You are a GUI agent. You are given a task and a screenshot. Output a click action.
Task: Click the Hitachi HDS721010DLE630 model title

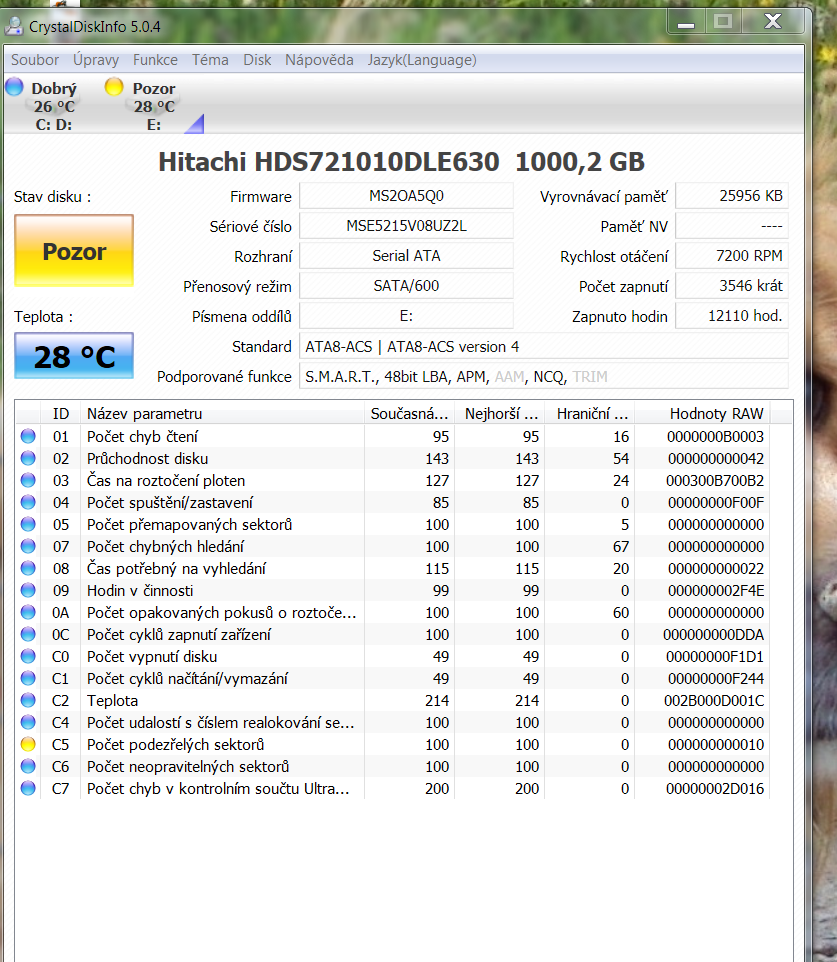click(x=401, y=162)
